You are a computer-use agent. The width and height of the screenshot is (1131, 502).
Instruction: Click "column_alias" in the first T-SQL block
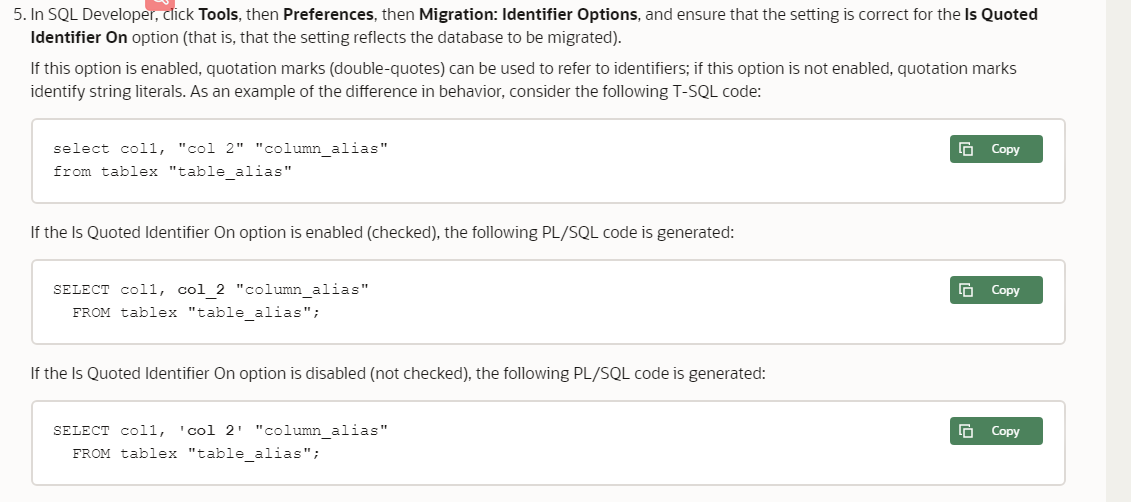tap(321, 149)
